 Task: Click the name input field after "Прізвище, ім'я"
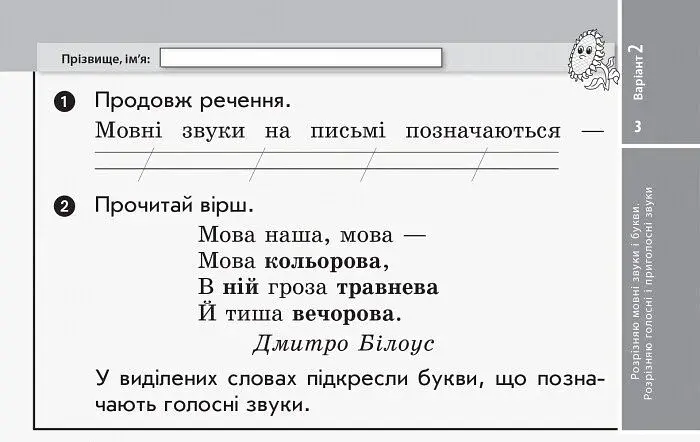coord(301,58)
